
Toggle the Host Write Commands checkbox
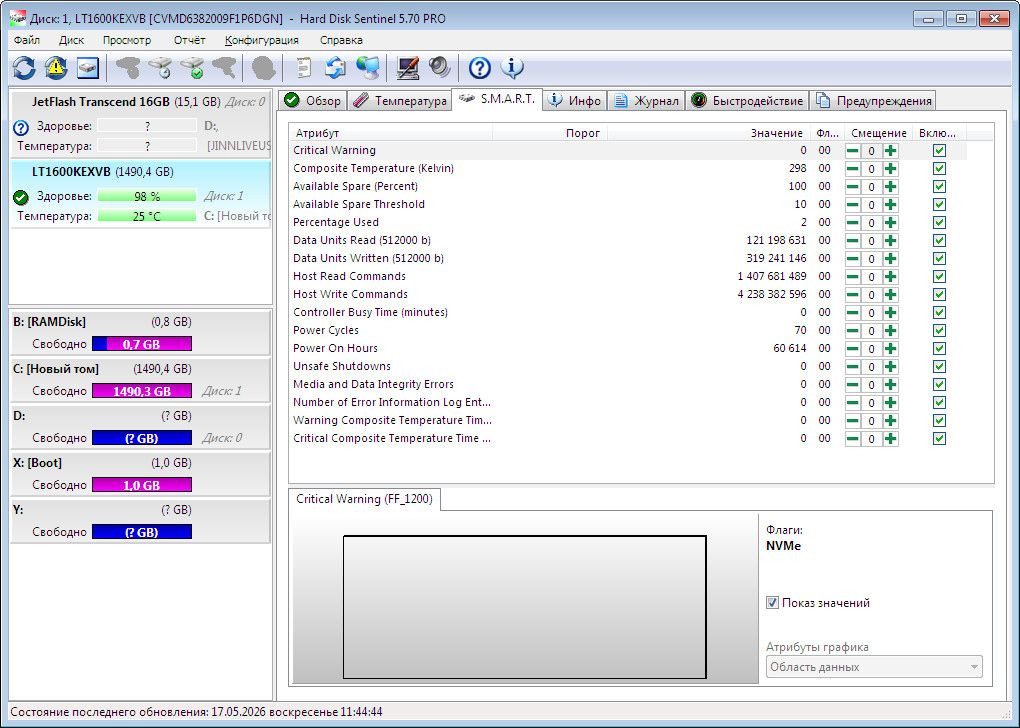[939, 295]
